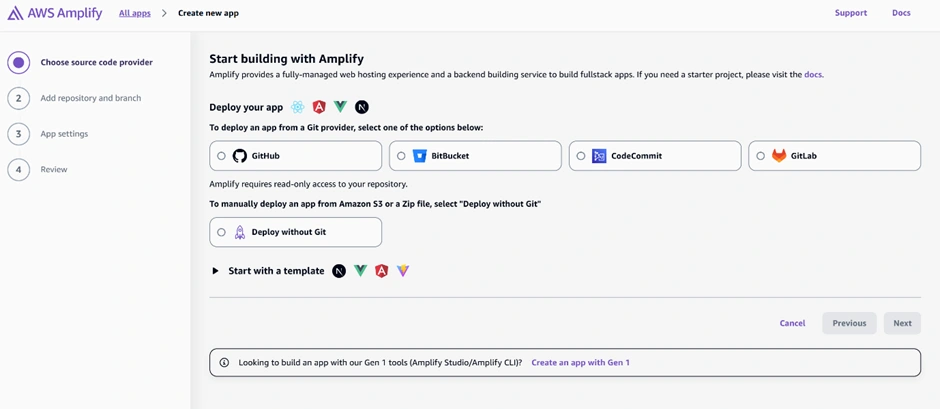Screen dimensions: 940x409
Task: Go to step 2 Add repository and branch
Action: 90,98
